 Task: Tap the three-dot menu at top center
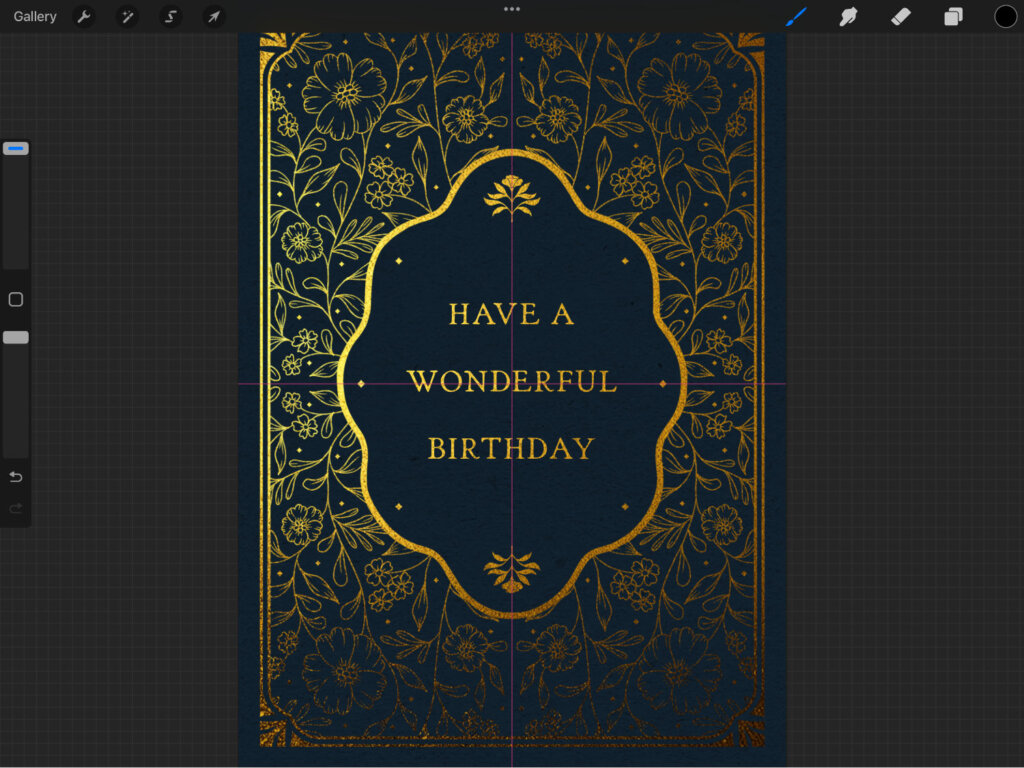[x=512, y=9]
